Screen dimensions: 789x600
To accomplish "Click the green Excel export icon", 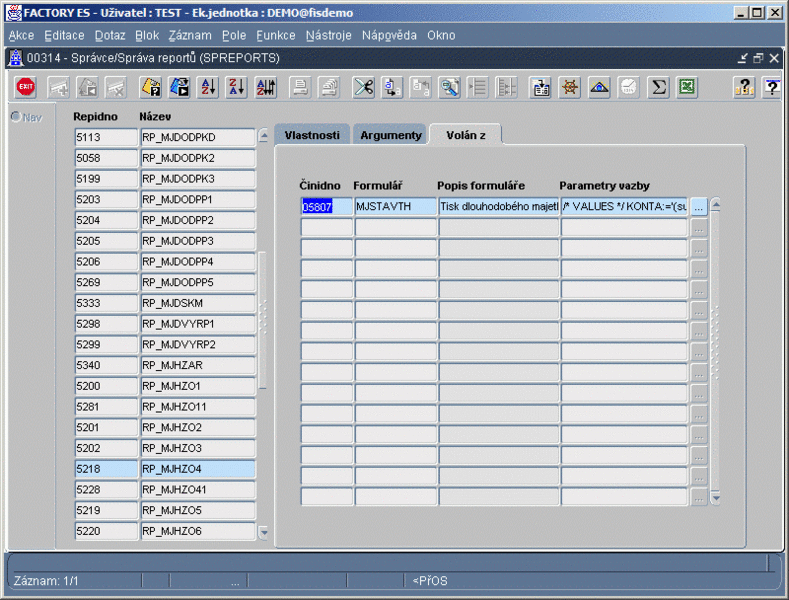I will [687, 88].
